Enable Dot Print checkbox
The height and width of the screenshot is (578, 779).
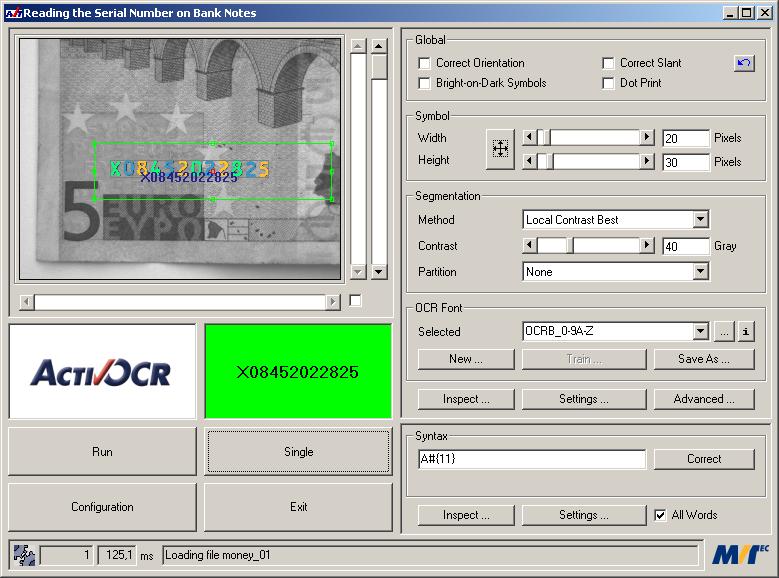click(x=608, y=83)
